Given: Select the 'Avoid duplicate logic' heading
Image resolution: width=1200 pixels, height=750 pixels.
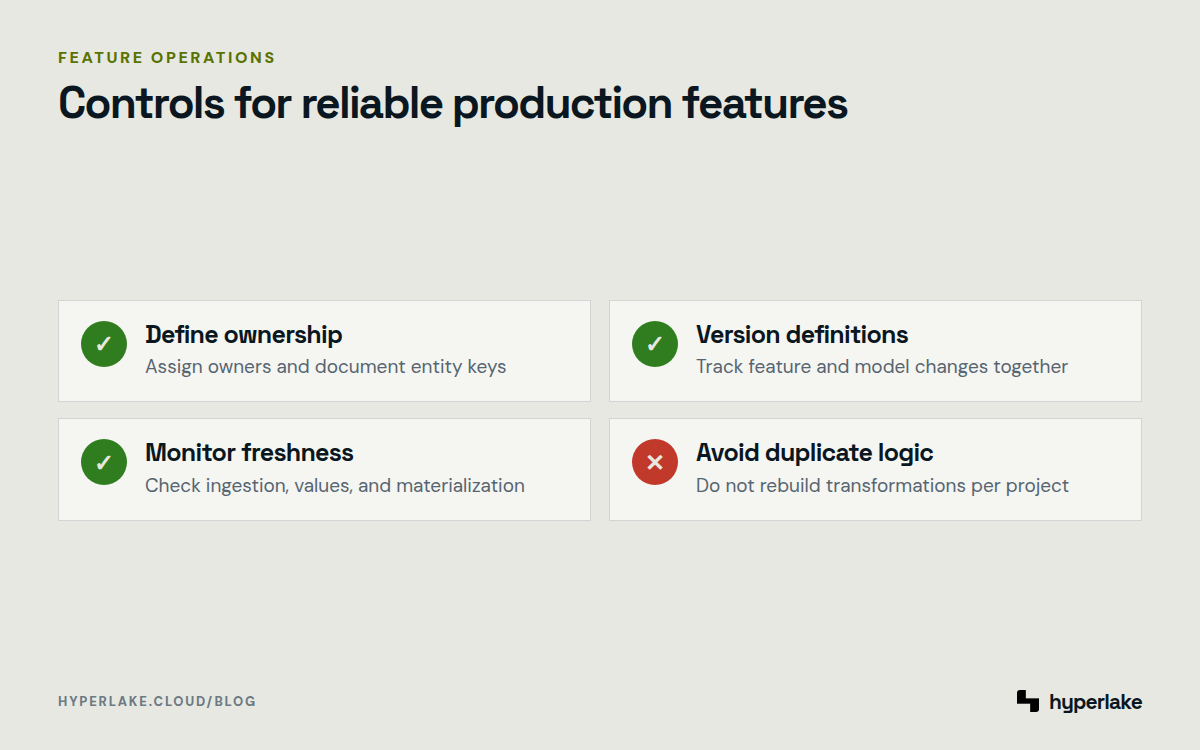Looking at the screenshot, I should (x=815, y=452).
